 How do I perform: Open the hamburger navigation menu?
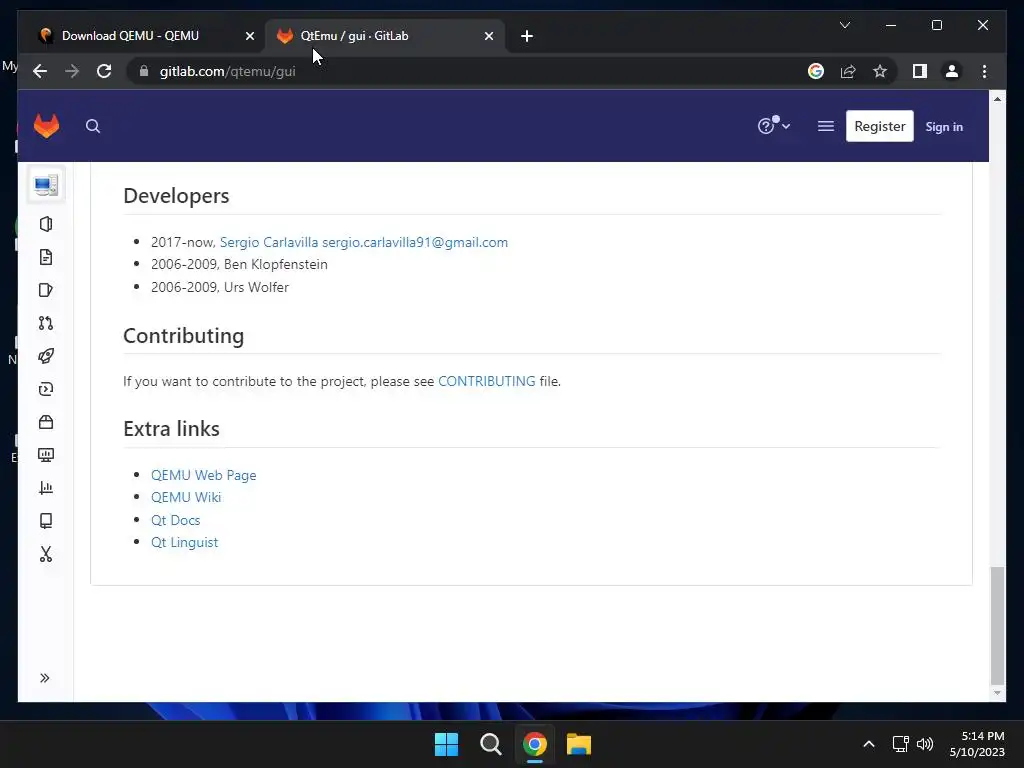click(825, 126)
